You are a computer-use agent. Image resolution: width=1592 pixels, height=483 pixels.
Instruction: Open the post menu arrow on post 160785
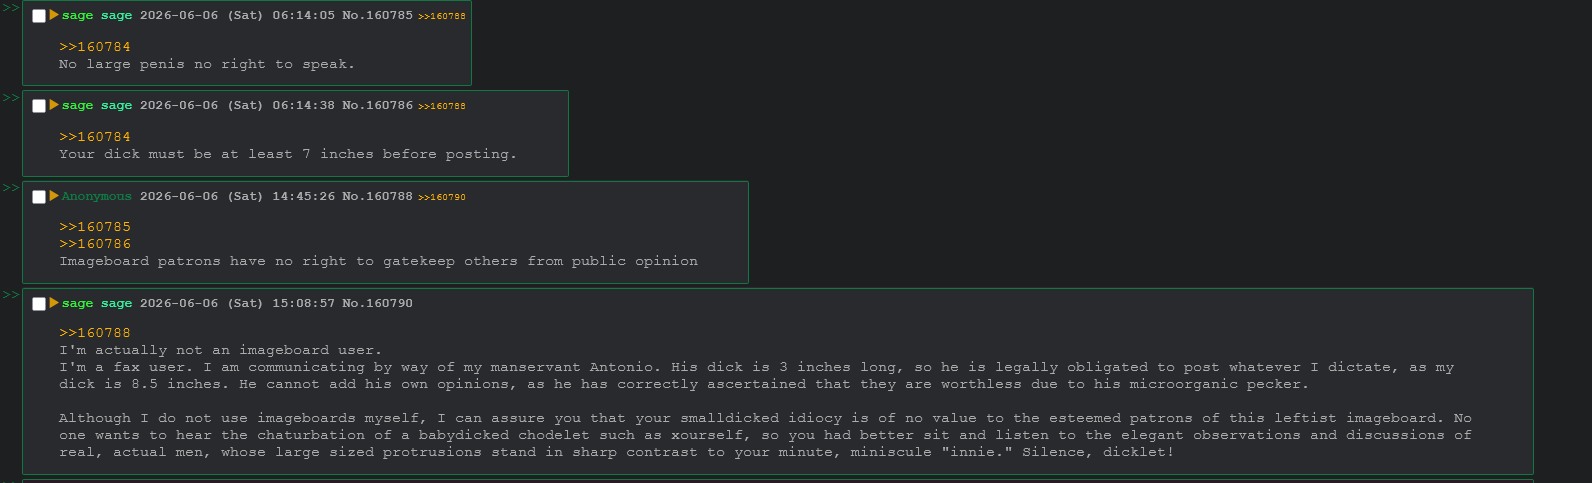pyautogui.click(x=54, y=15)
